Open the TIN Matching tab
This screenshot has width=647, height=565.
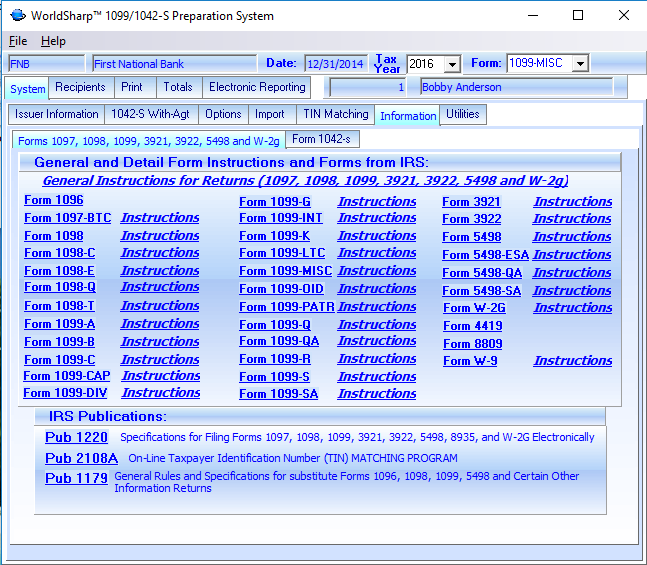[334, 115]
